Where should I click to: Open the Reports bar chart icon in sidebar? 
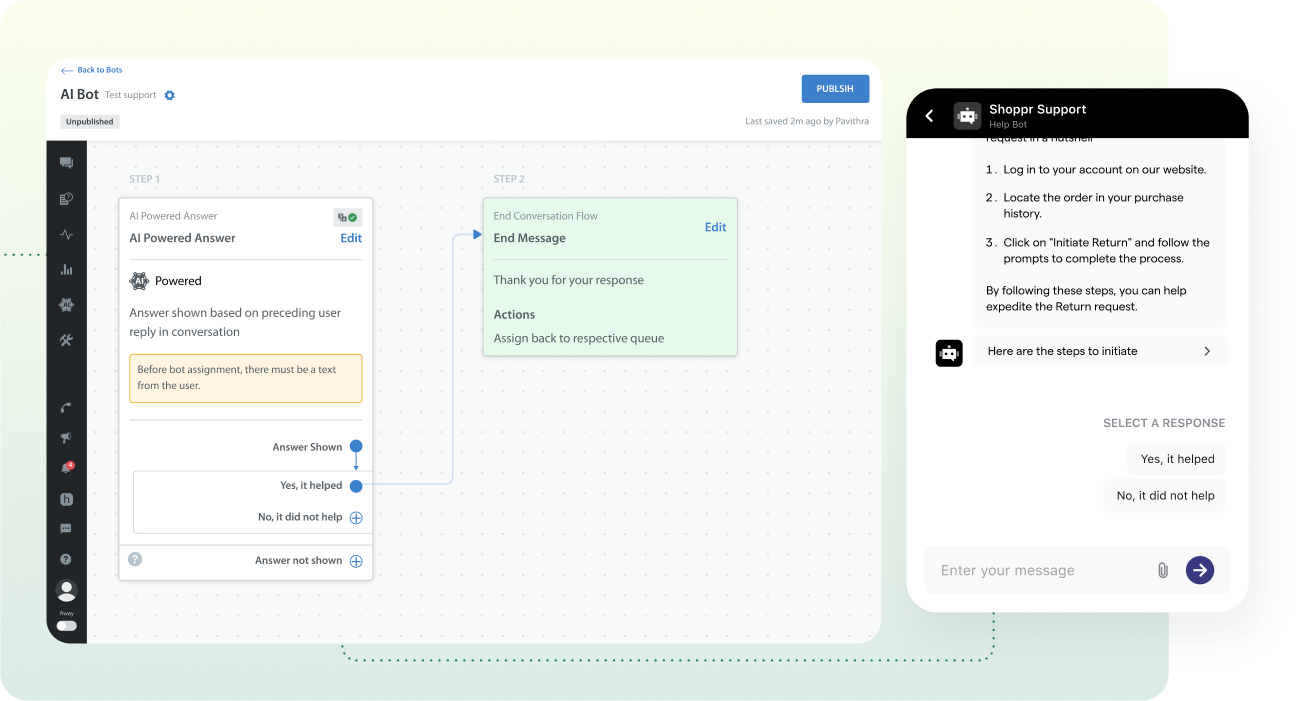[x=66, y=269]
